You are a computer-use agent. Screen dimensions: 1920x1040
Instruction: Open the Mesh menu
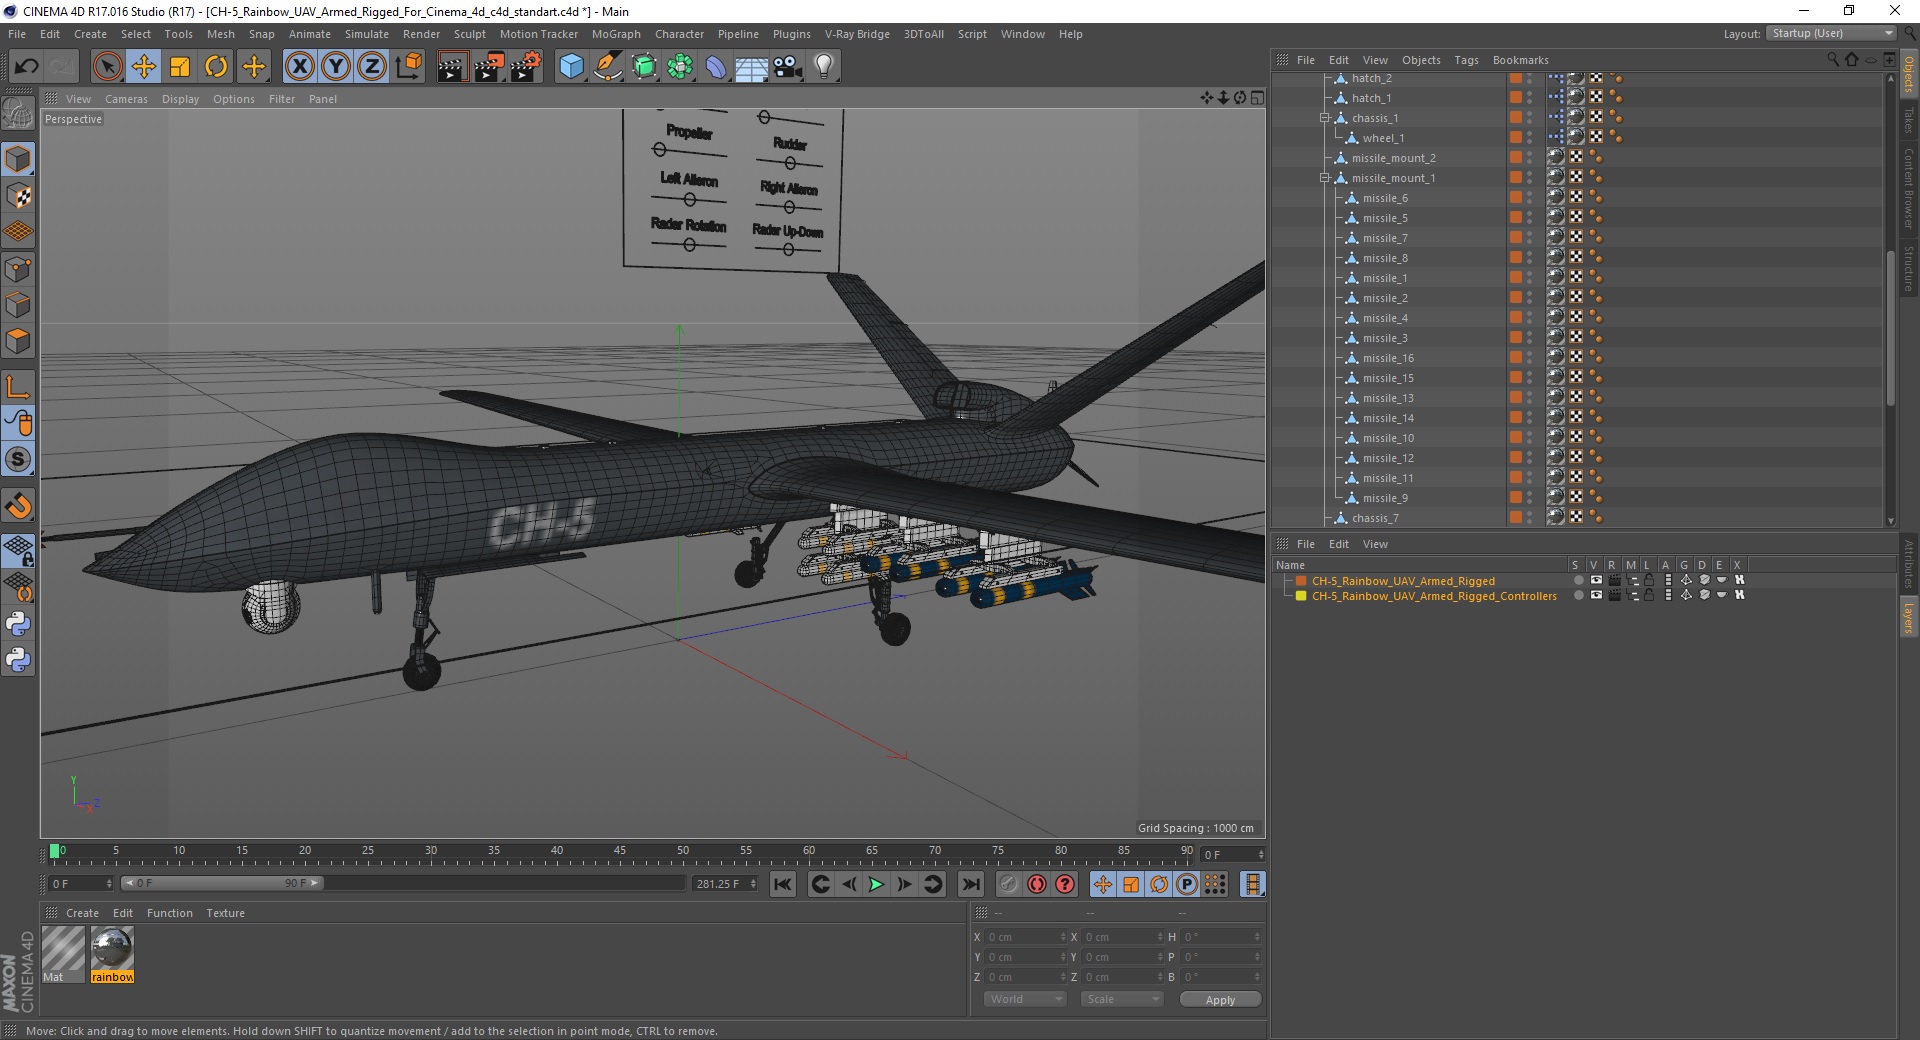tap(220, 34)
